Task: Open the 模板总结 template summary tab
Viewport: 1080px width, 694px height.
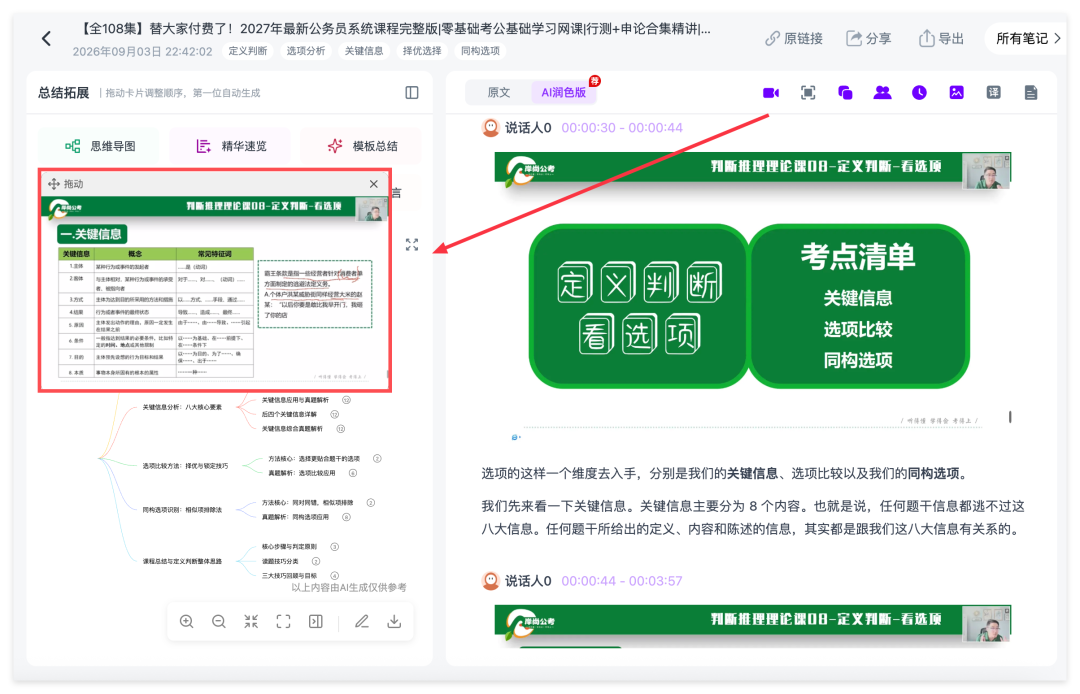Action: coord(362,146)
